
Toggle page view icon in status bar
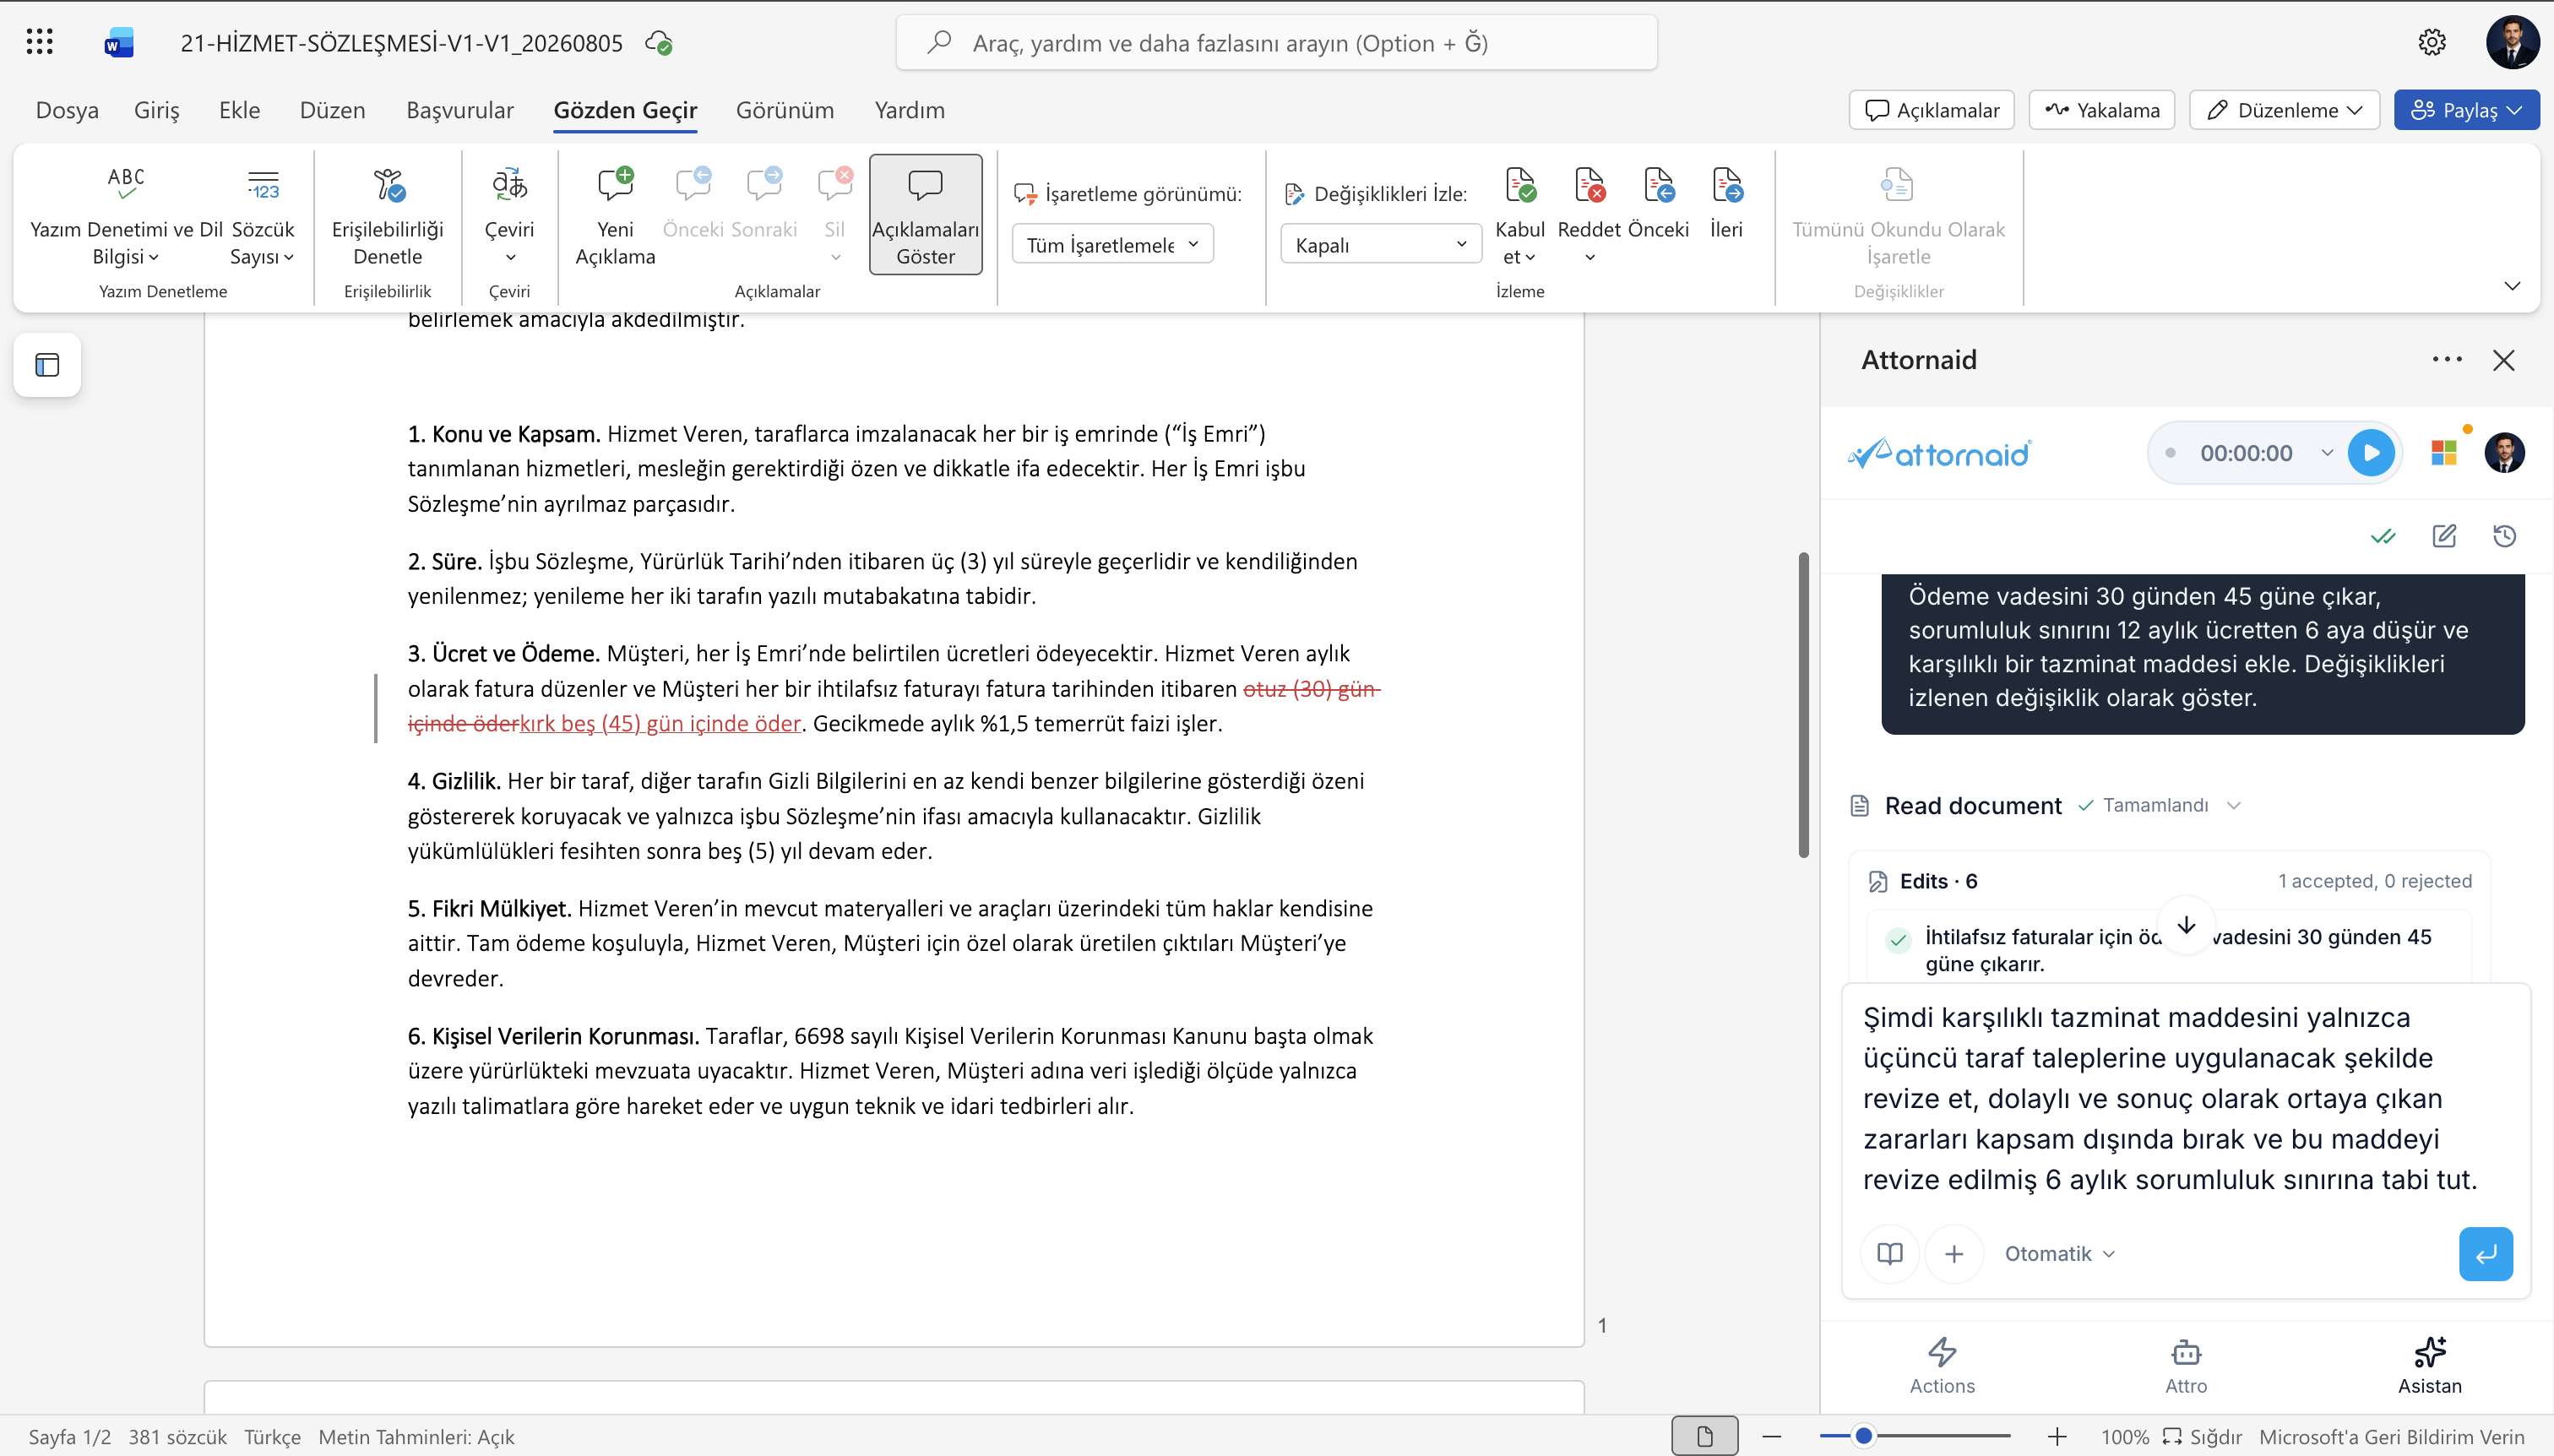[x=1704, y=1437]
